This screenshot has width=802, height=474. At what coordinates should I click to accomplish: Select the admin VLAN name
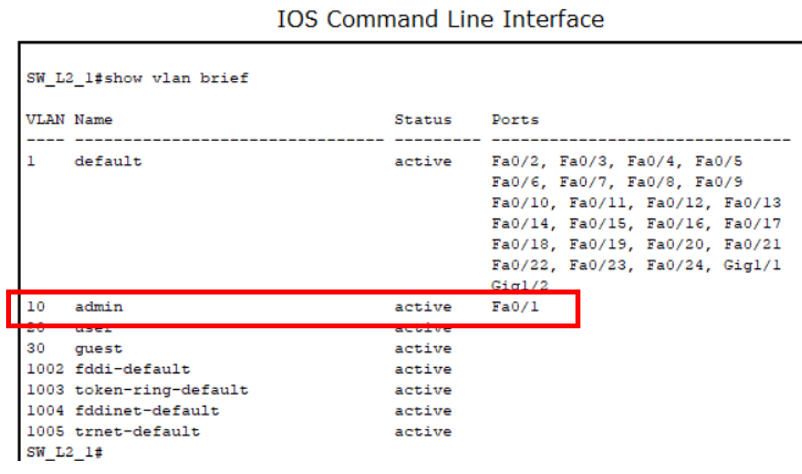tap(98, 307)
